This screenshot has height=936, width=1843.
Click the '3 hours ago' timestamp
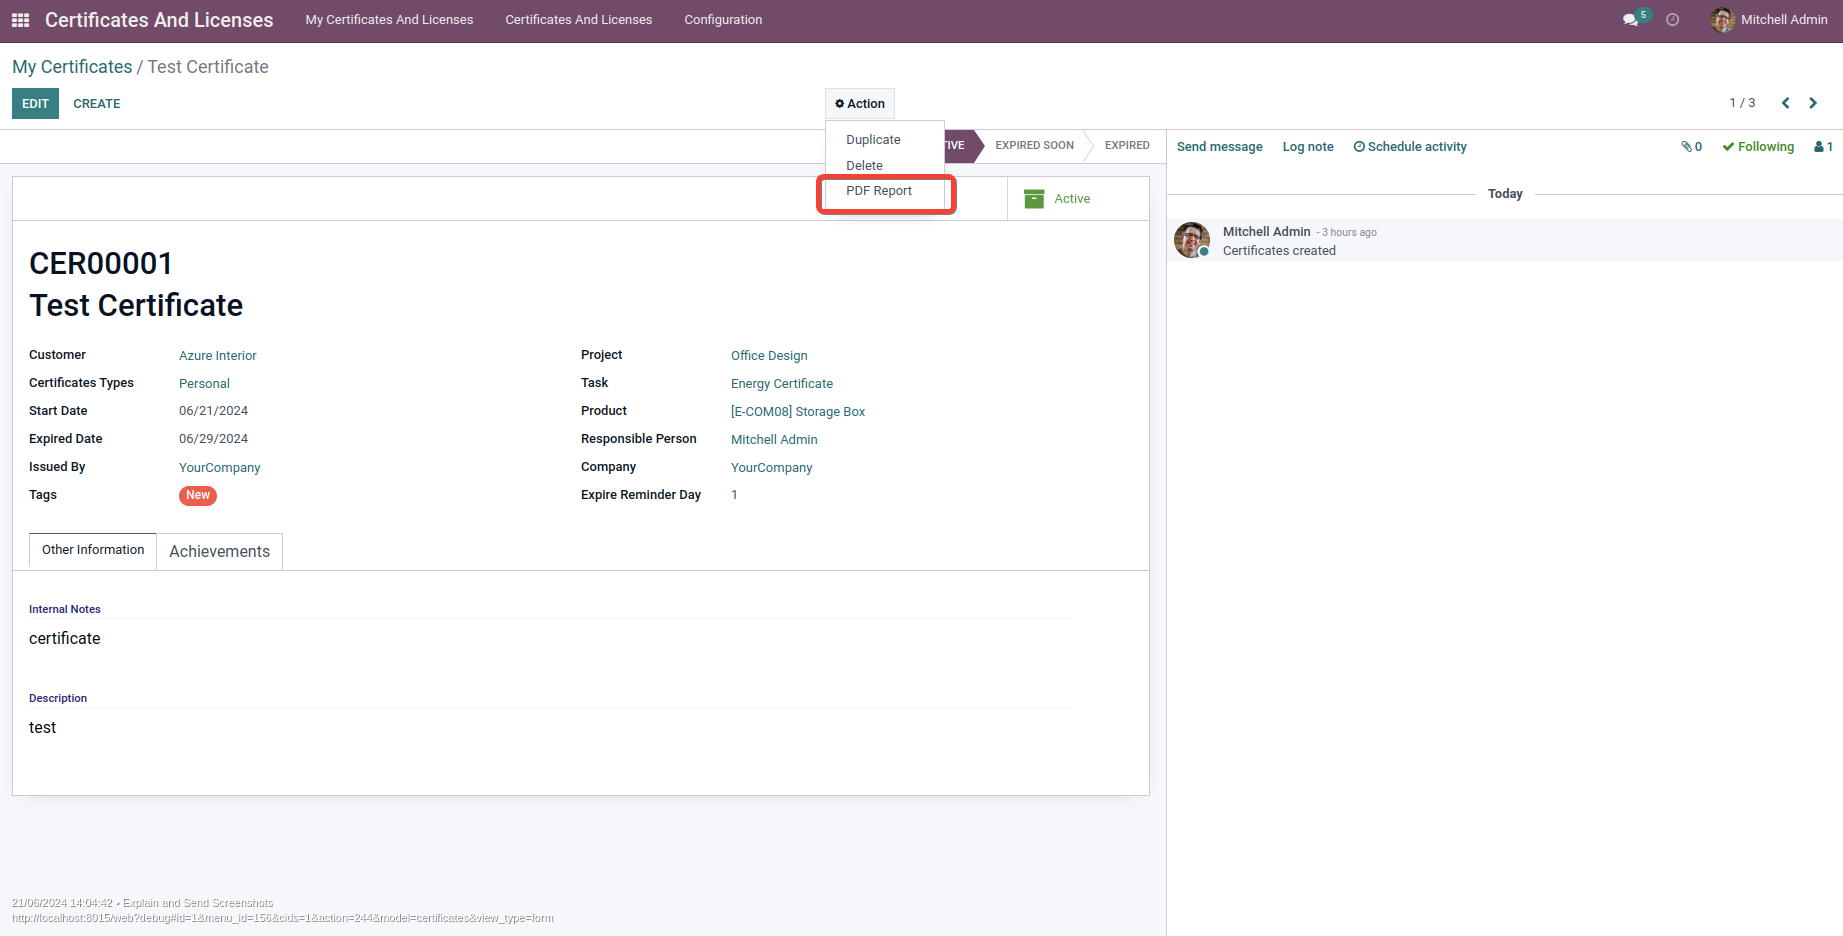pyautogui.click(x=1349, y=233)
